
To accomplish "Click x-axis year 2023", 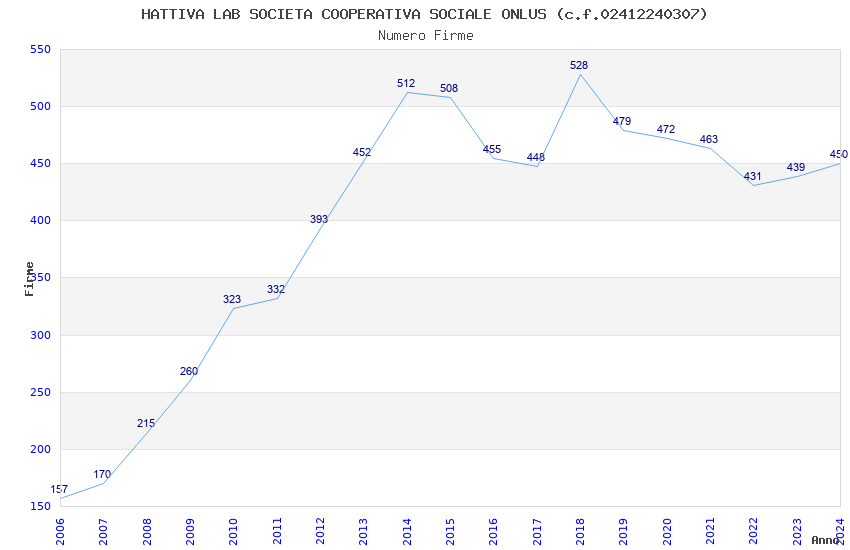I will (x=797, y=531).
